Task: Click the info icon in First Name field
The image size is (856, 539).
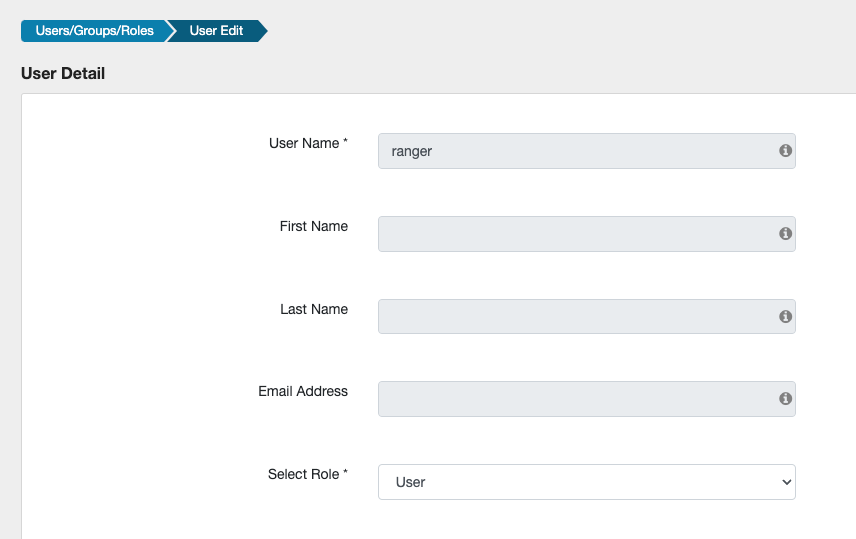Action: coord(785,234)
